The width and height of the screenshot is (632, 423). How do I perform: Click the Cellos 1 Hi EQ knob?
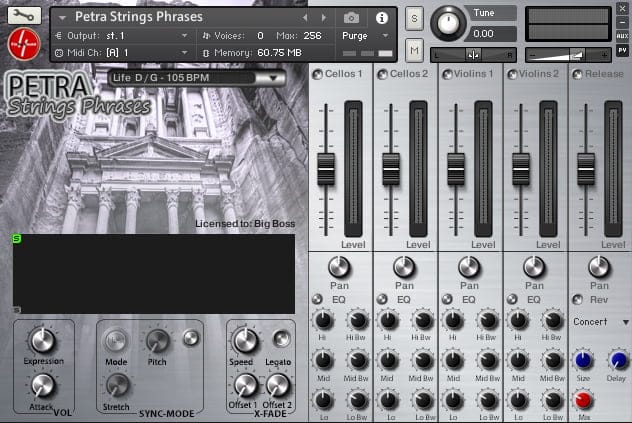point(323,320)
